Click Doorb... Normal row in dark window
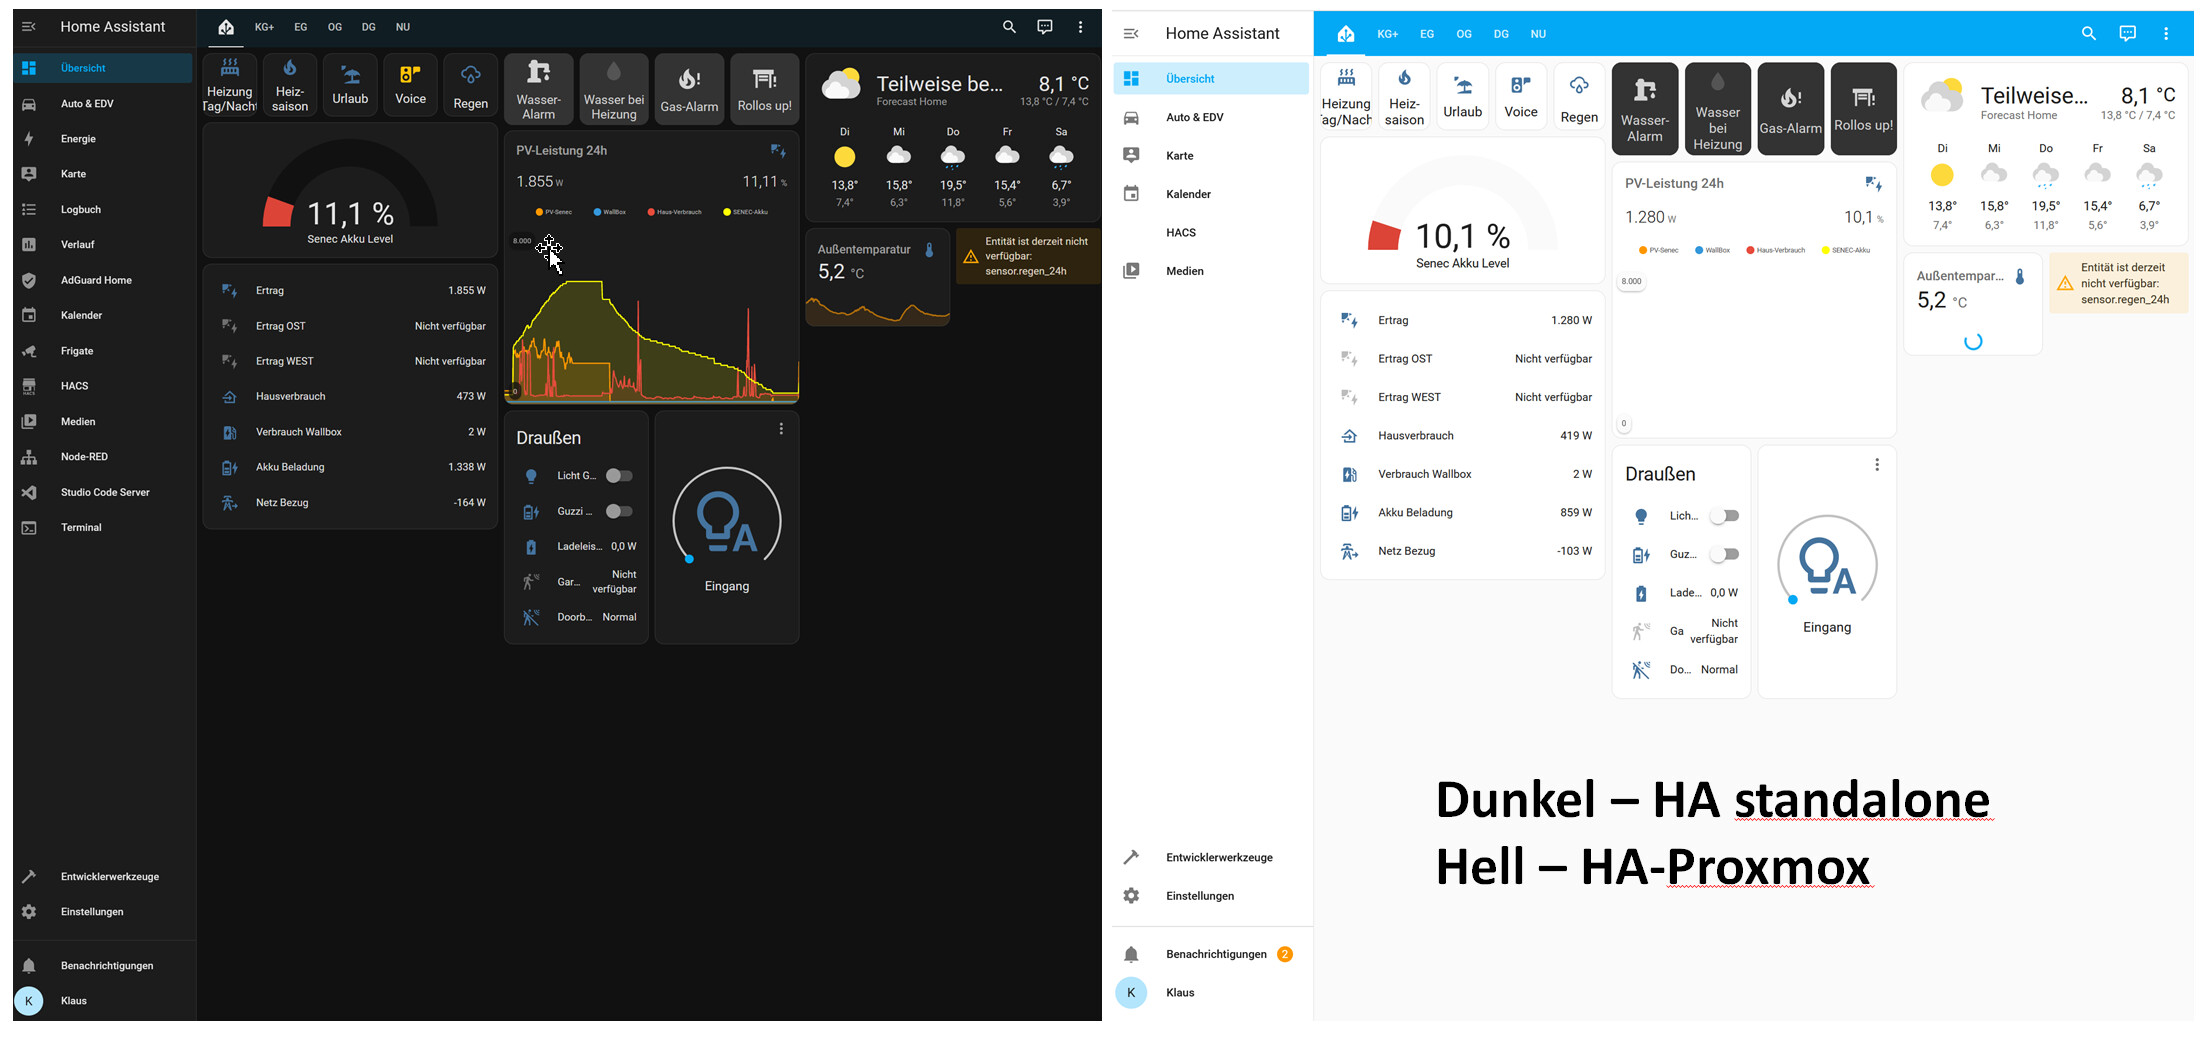This screenshot has height=1048, width=2210. (577, 617)
